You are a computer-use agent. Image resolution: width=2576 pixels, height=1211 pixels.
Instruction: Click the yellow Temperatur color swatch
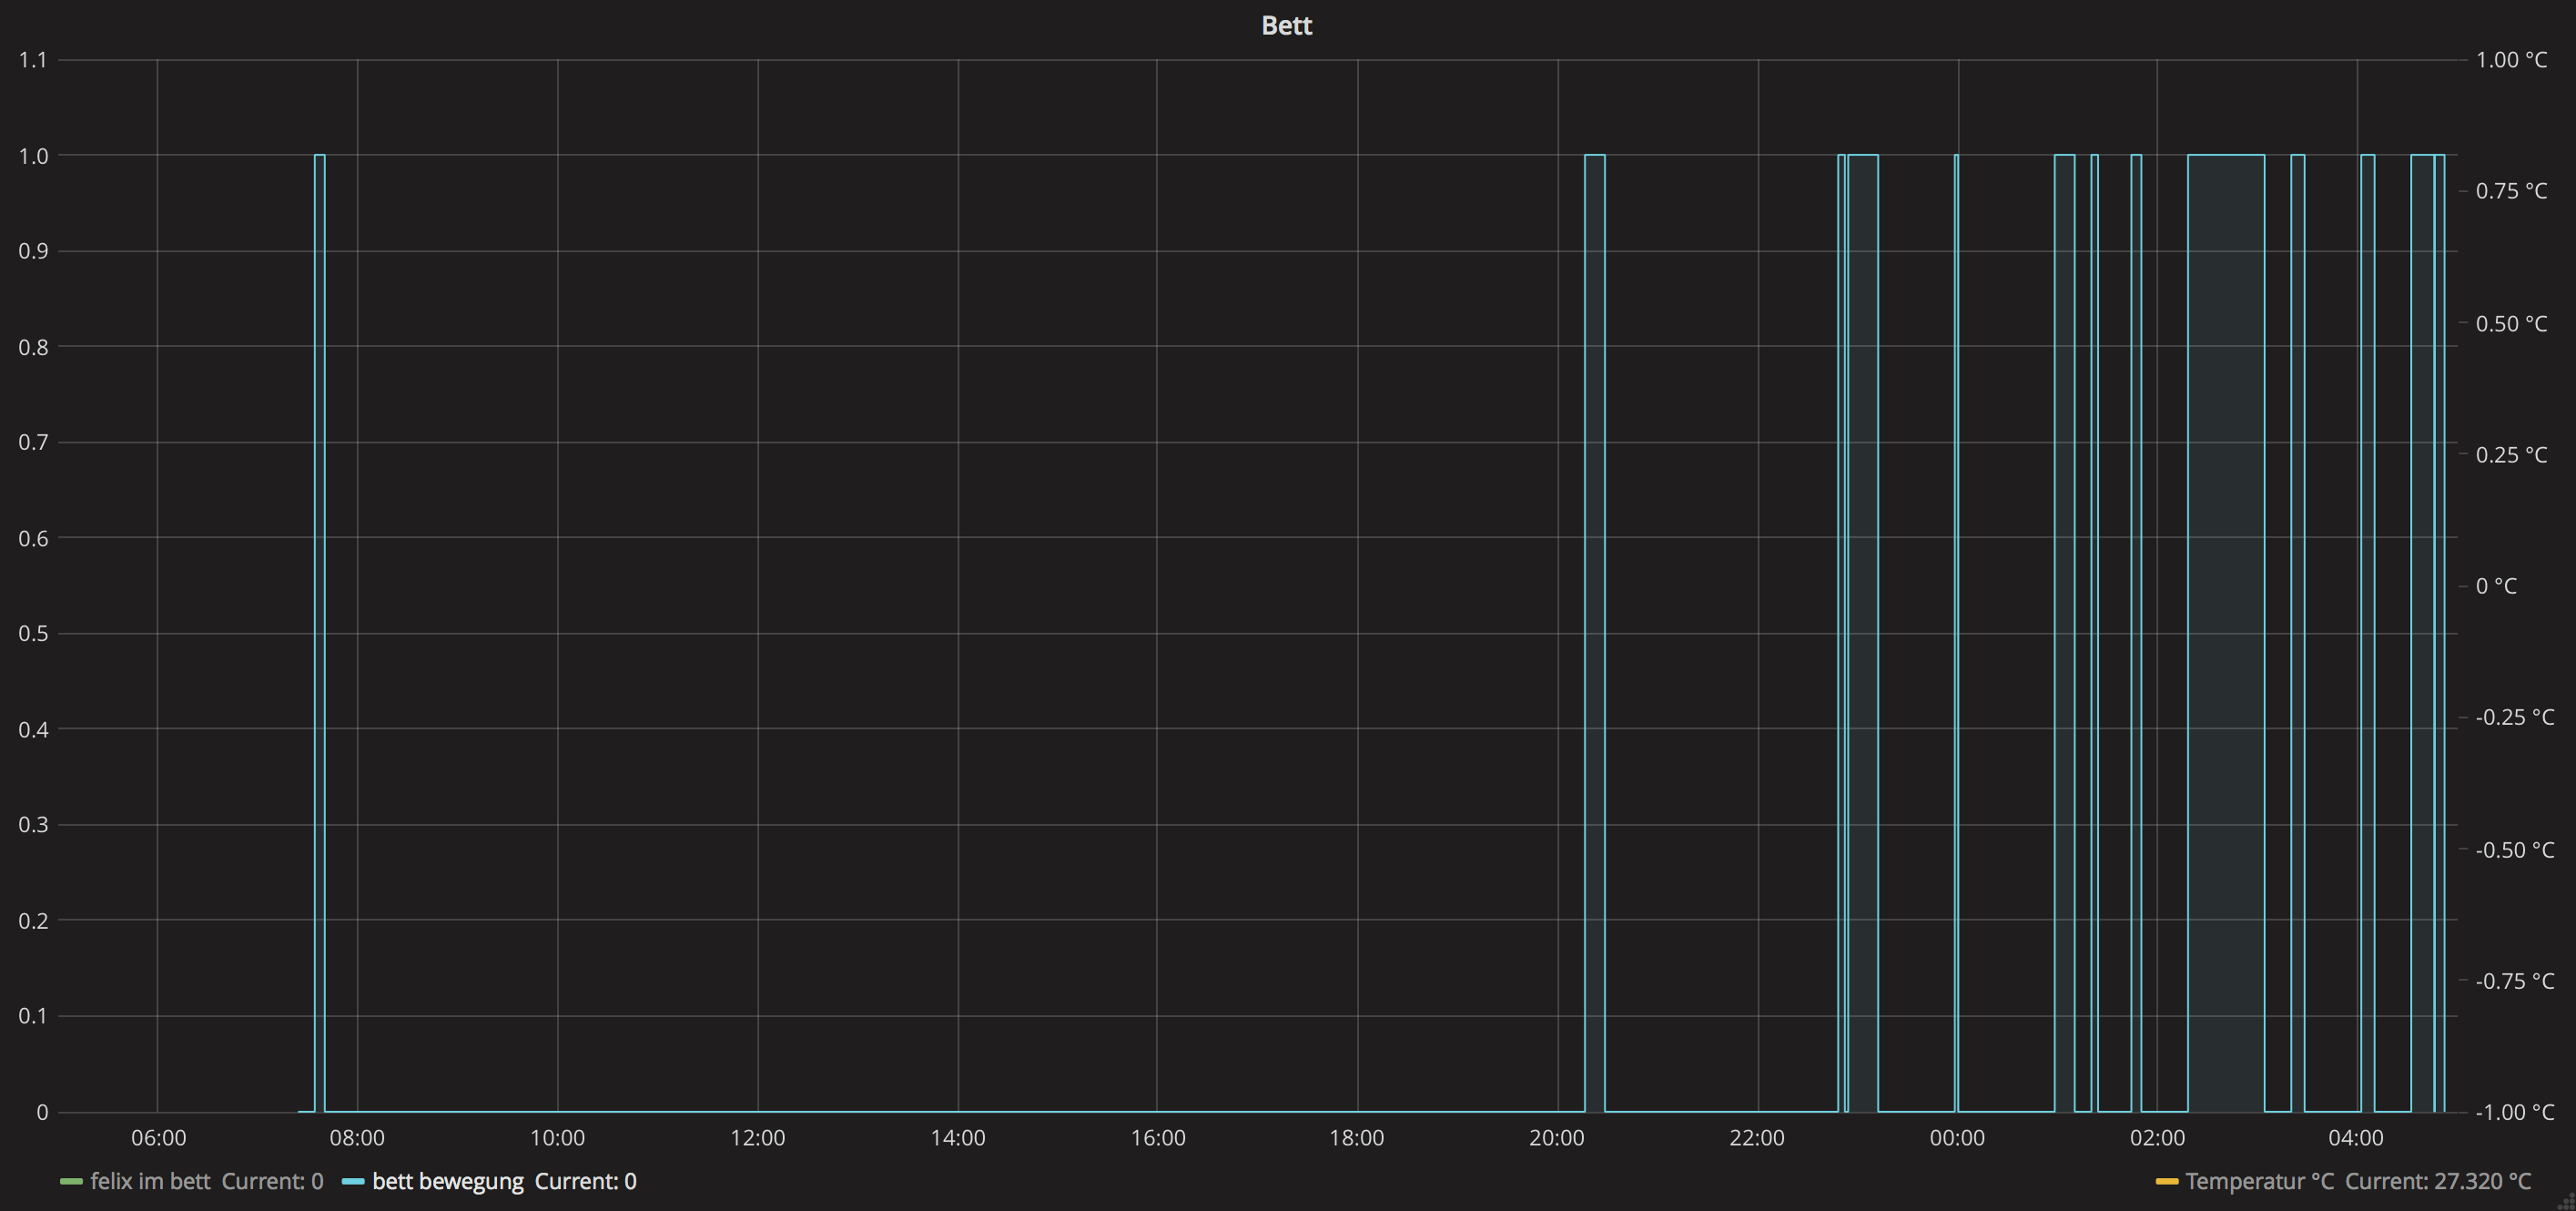[x=2166, y=1182]
